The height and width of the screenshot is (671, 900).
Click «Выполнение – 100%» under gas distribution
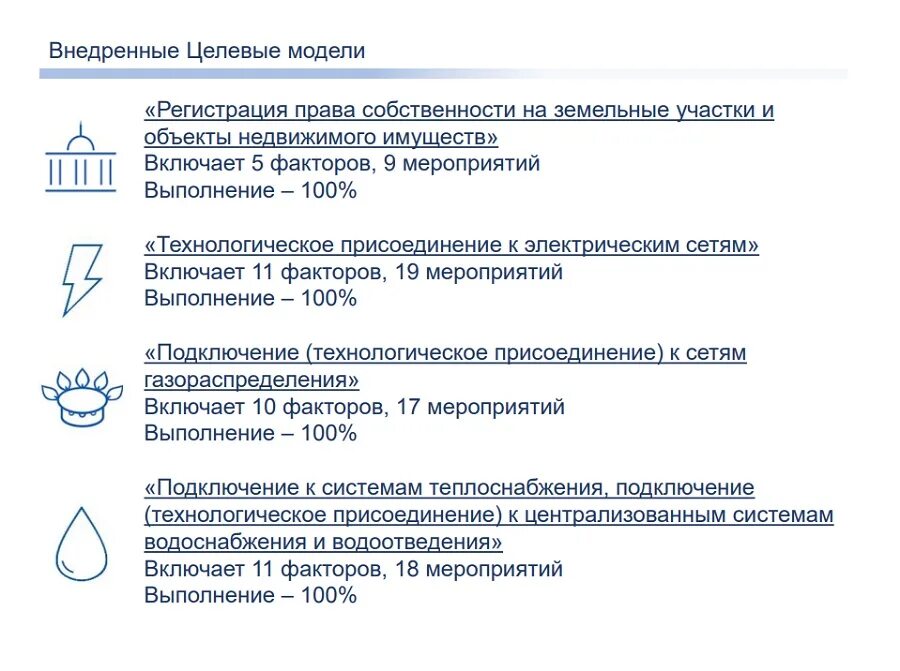(250, 433)
